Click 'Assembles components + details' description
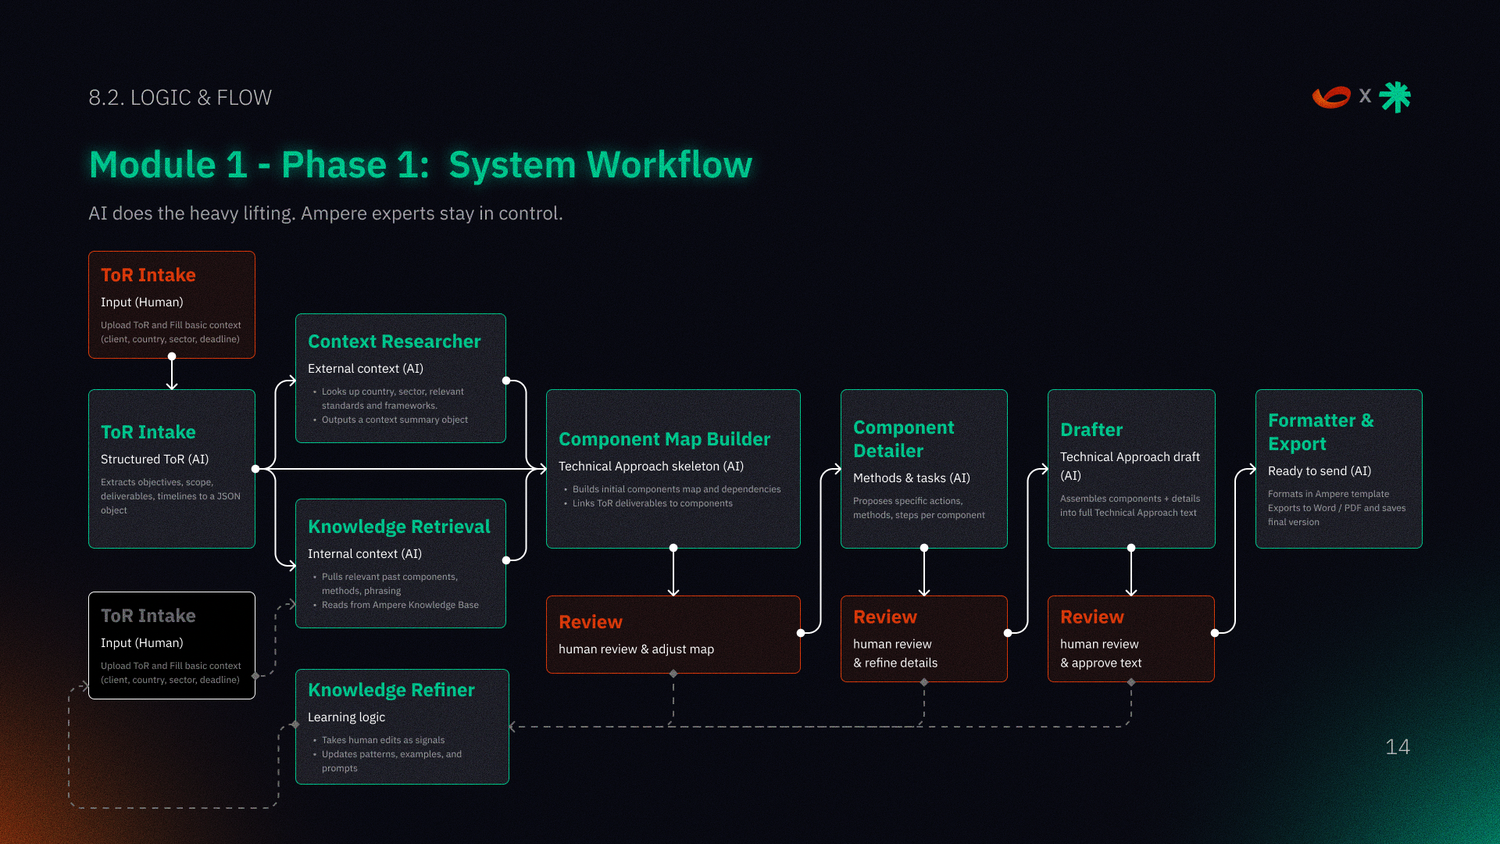This screenshot has width=1500, height=844. pyautogui.click(x=1130, y=505)
